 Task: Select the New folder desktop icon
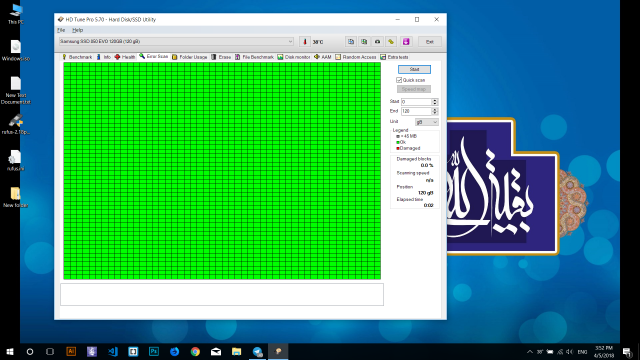(16, 198)
